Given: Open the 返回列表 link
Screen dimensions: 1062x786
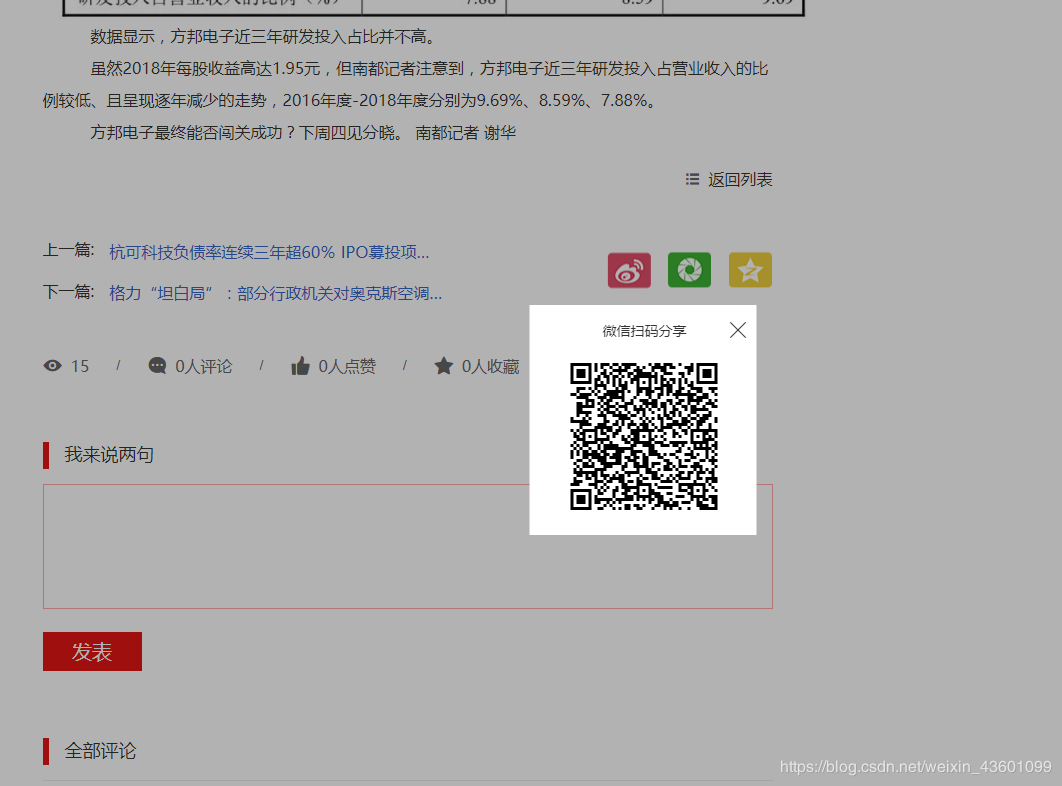Looking at the screenshot, I should tap(740, 180).
